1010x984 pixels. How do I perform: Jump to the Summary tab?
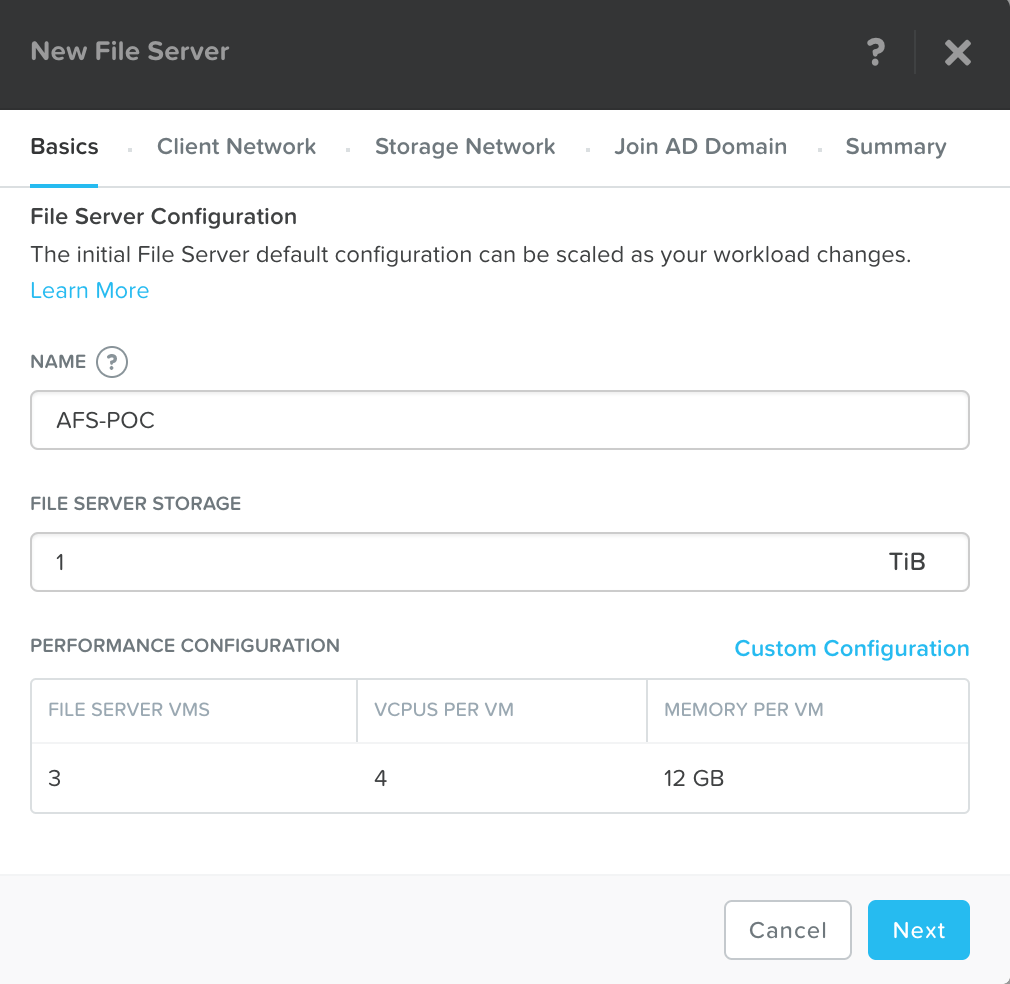click(895, 147)
